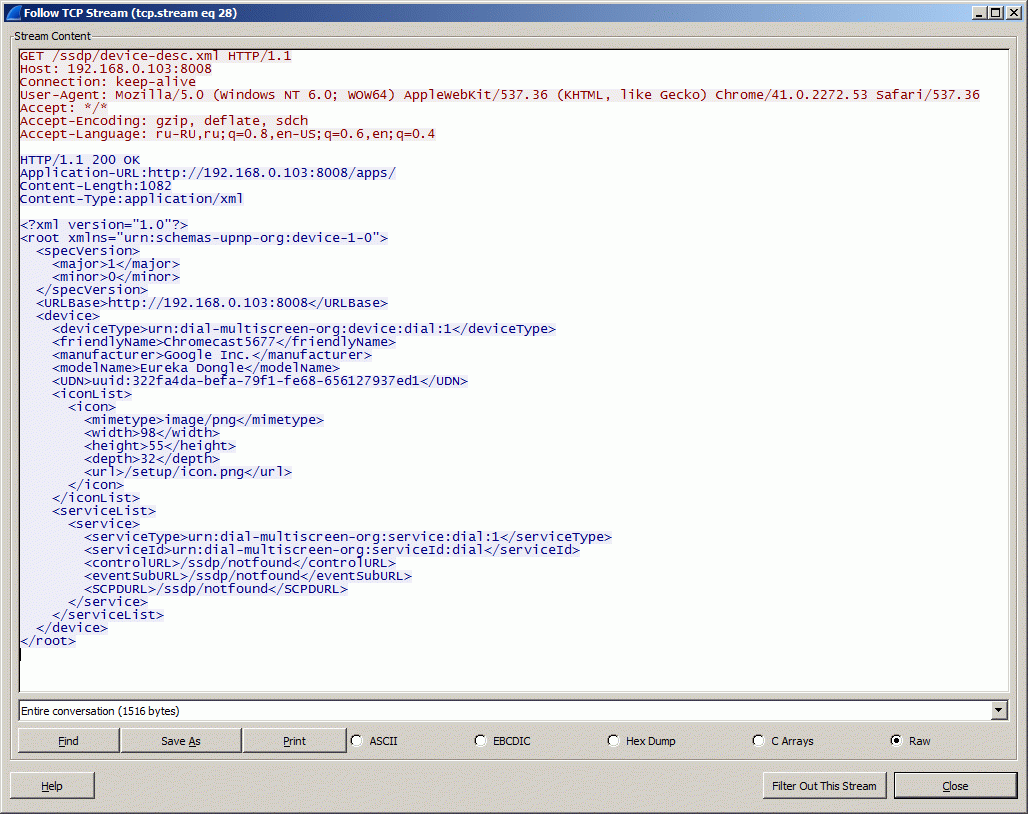Image resolution: width=1028 pixels, height=814 pixels.
Task: Click the GET /ssdp/device-desc.xml request line
Action: 155,56
